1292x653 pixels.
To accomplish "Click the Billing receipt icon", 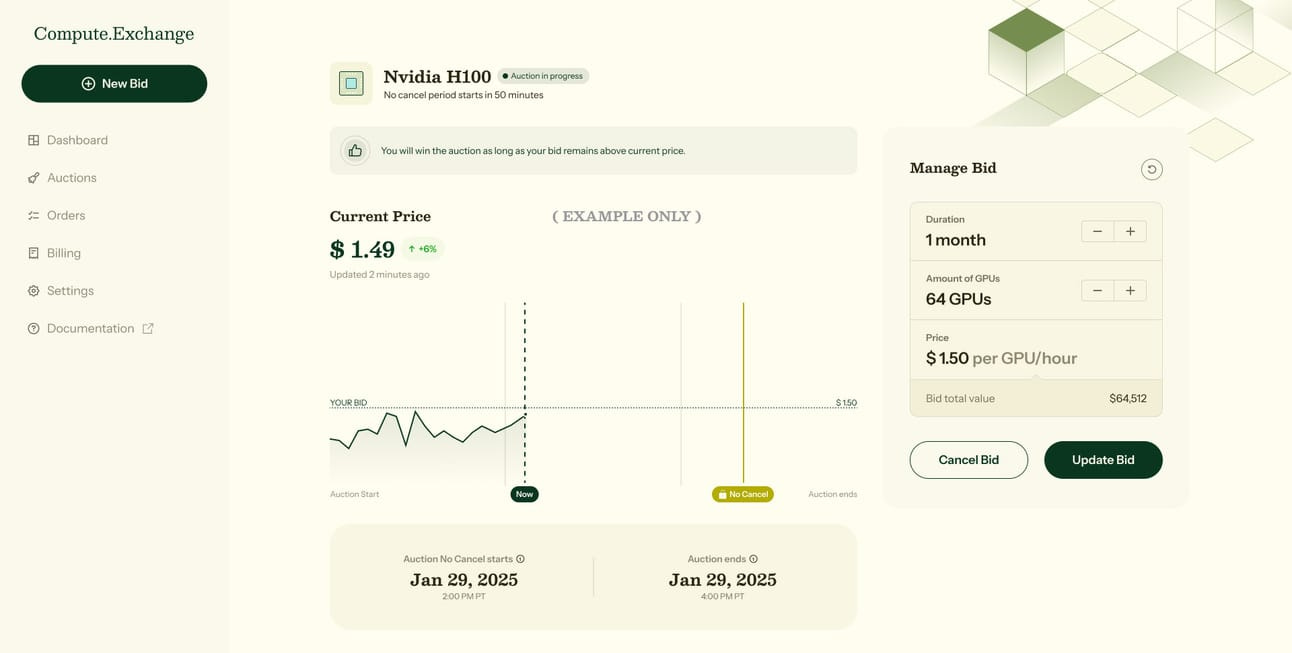I will tap(34, 253).
